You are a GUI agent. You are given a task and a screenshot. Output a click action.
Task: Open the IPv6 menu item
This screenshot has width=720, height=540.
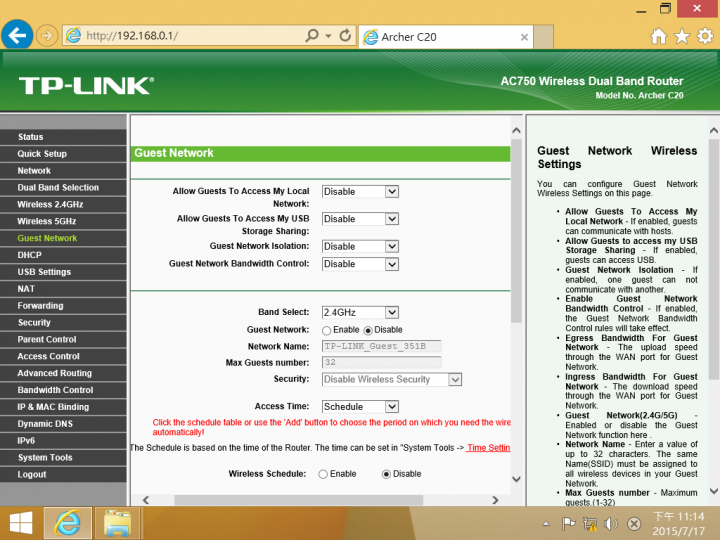pos(63,441)
